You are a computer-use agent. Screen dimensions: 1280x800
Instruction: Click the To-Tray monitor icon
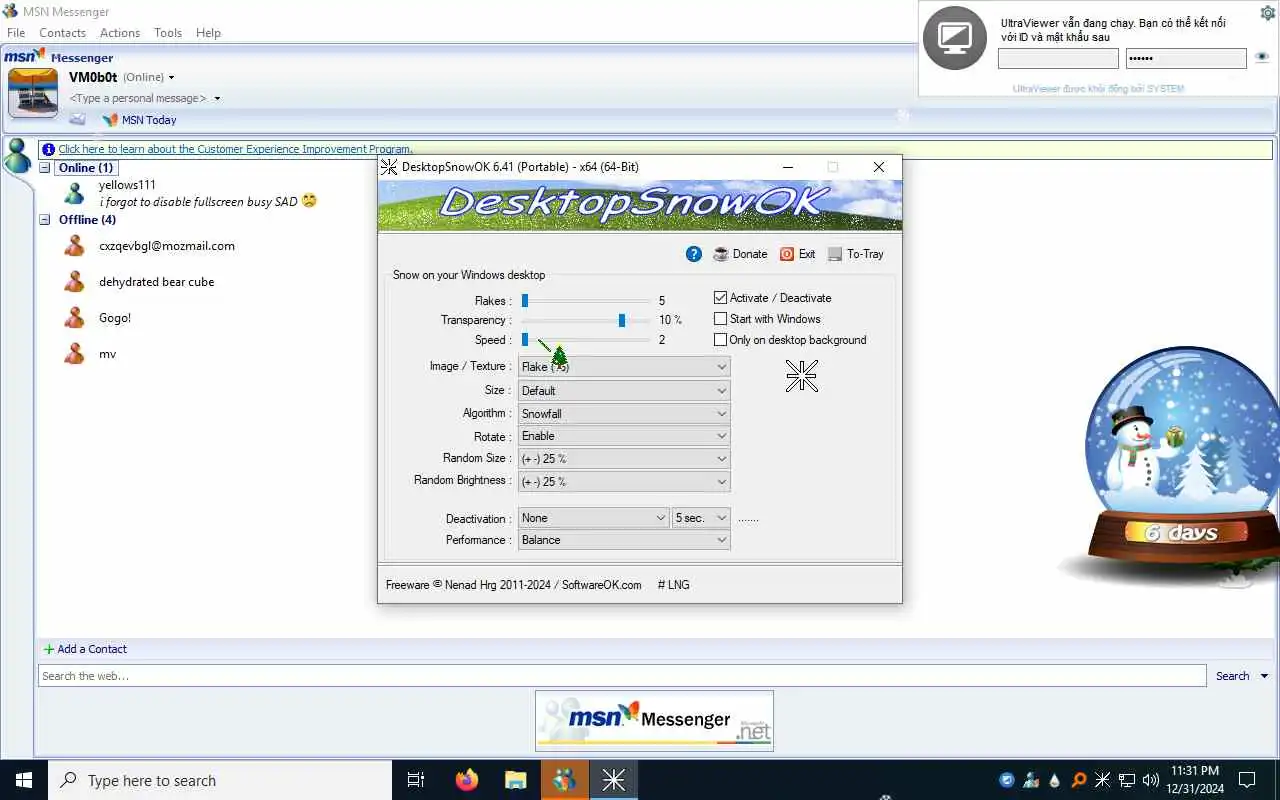pos(835,254)
